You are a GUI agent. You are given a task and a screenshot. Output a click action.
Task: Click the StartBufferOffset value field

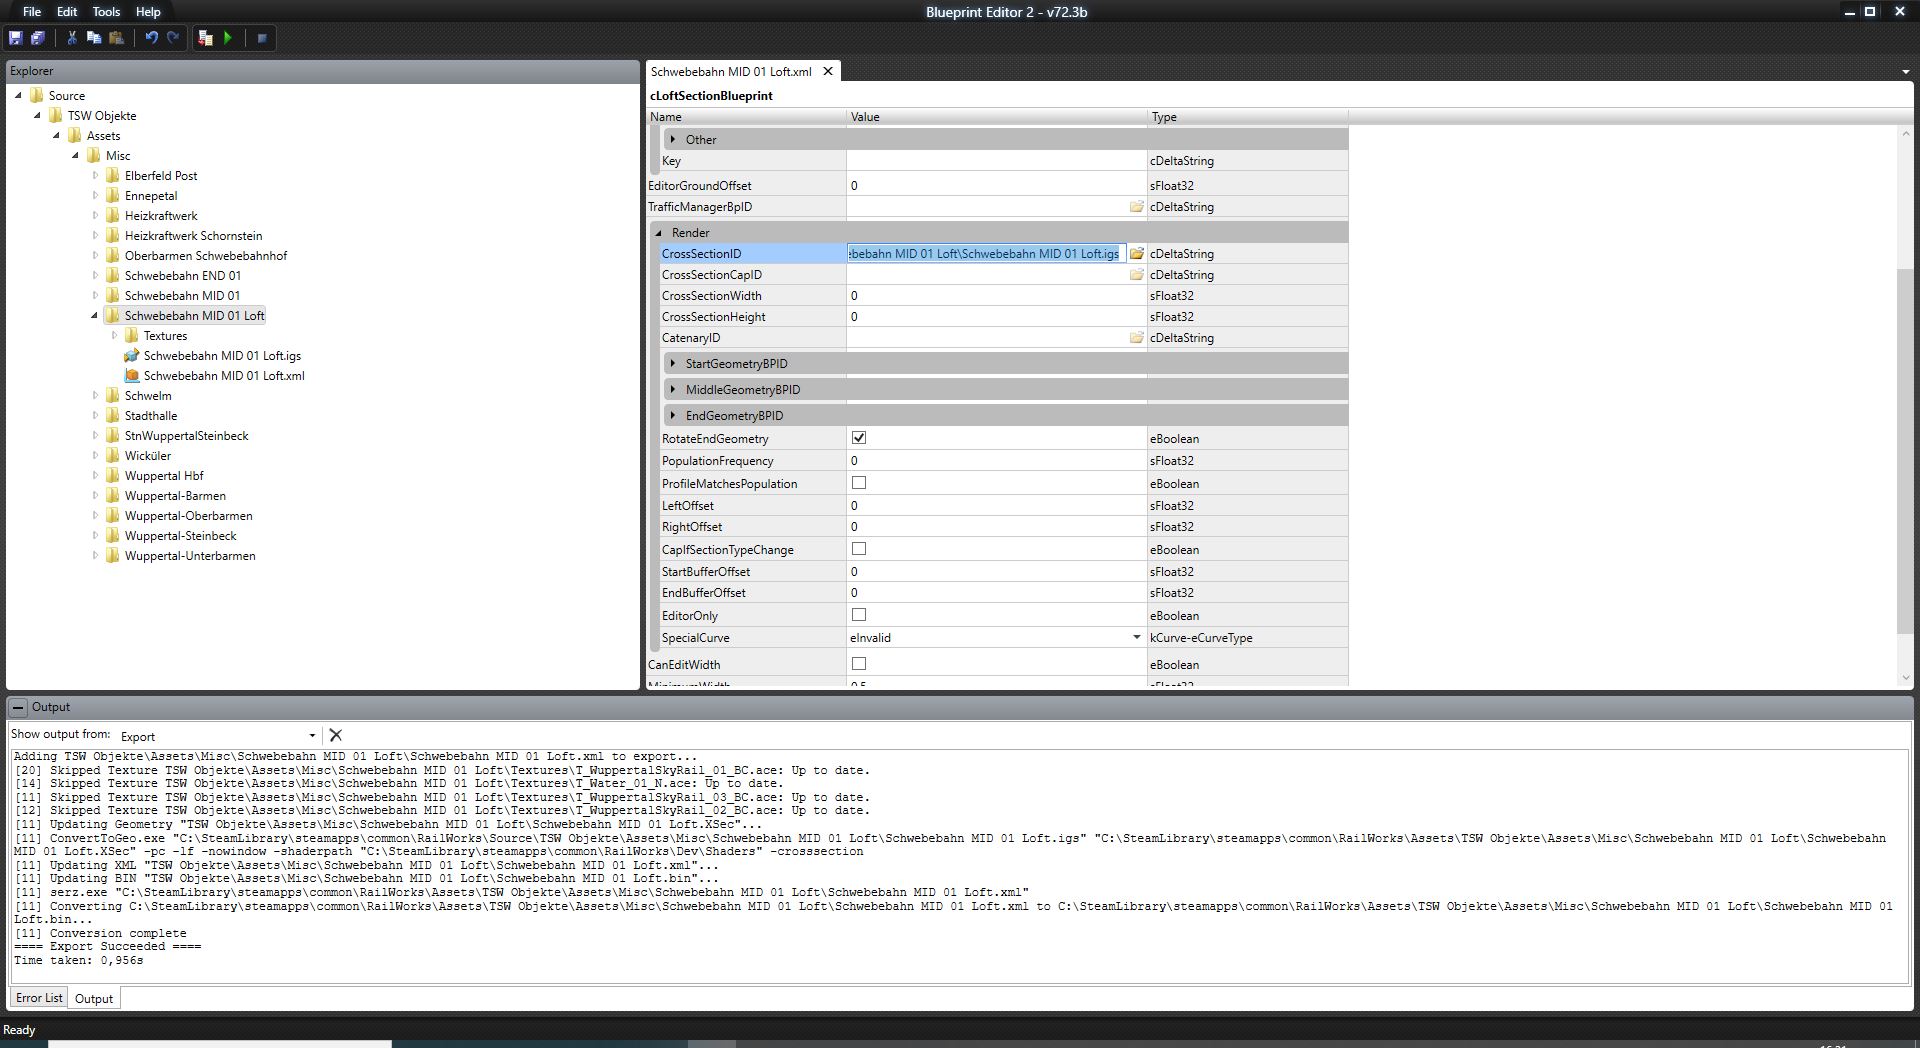(996, 572)
